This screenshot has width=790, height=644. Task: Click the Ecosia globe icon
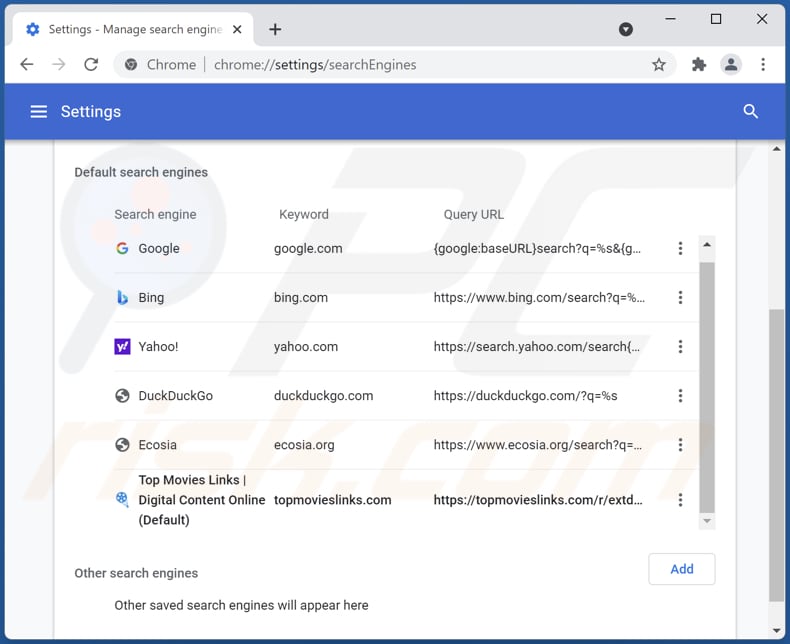[122, 445]
